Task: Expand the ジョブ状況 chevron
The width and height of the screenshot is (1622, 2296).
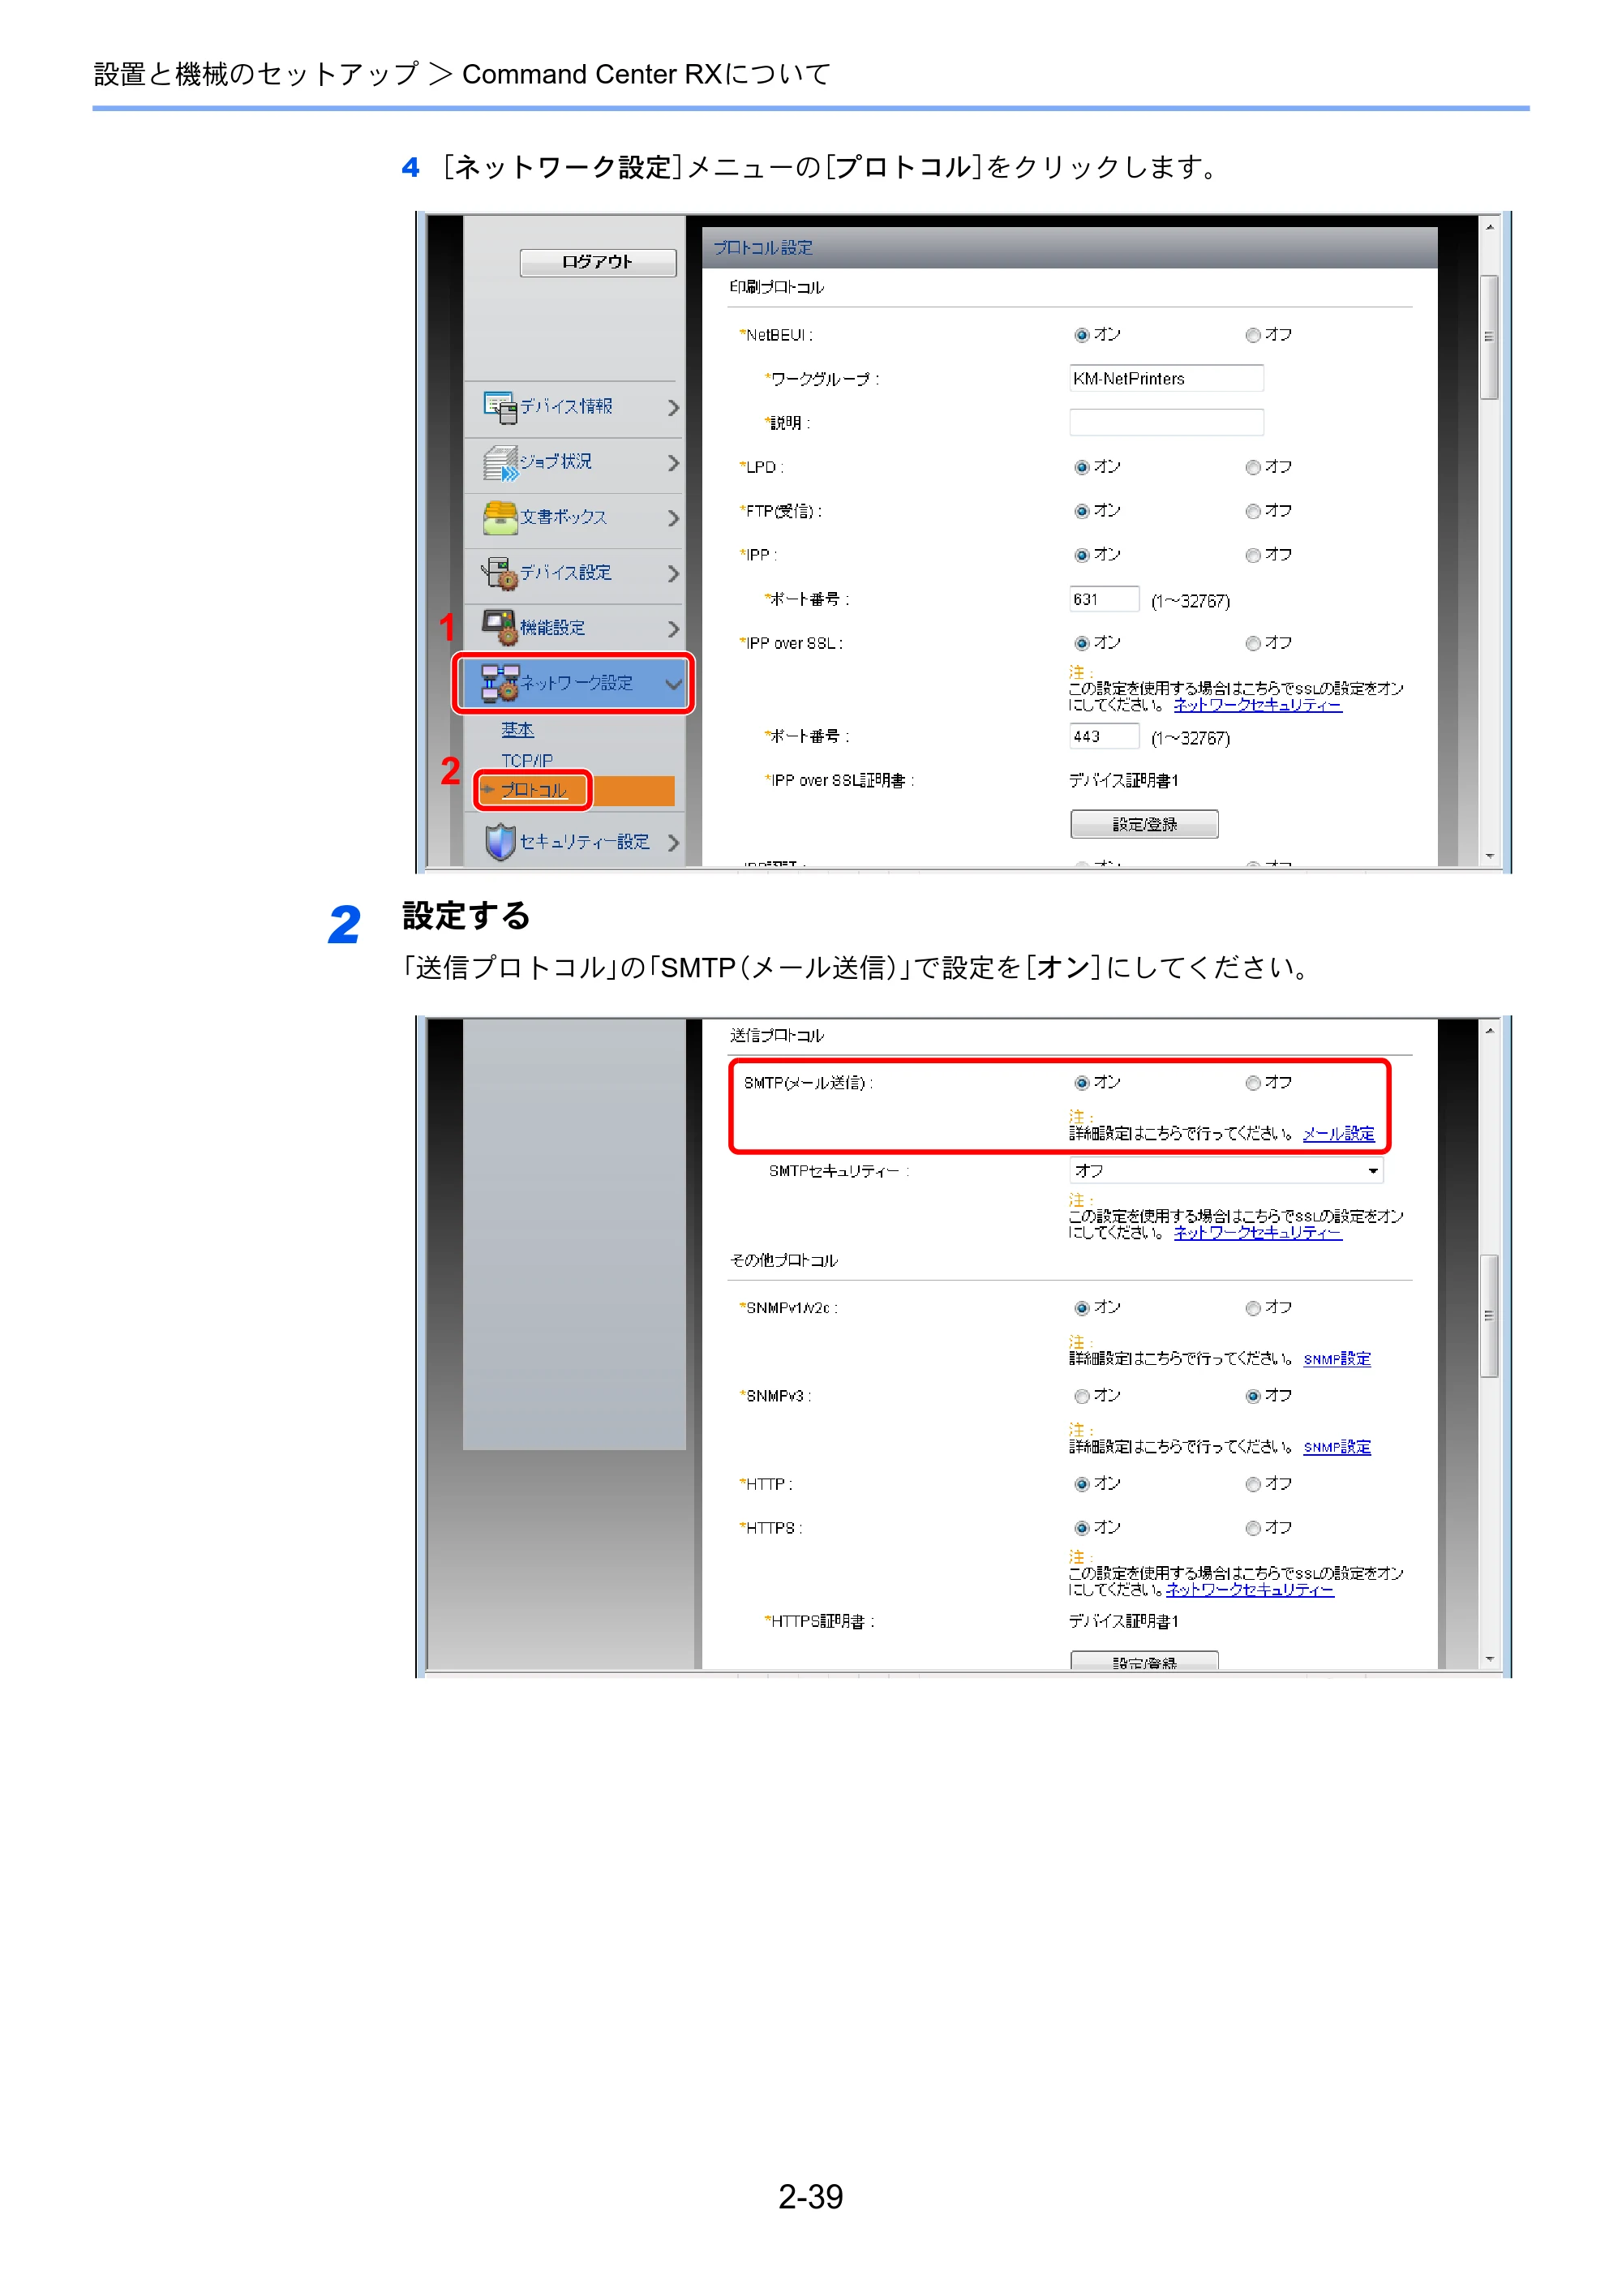Action: pos(673,462)
